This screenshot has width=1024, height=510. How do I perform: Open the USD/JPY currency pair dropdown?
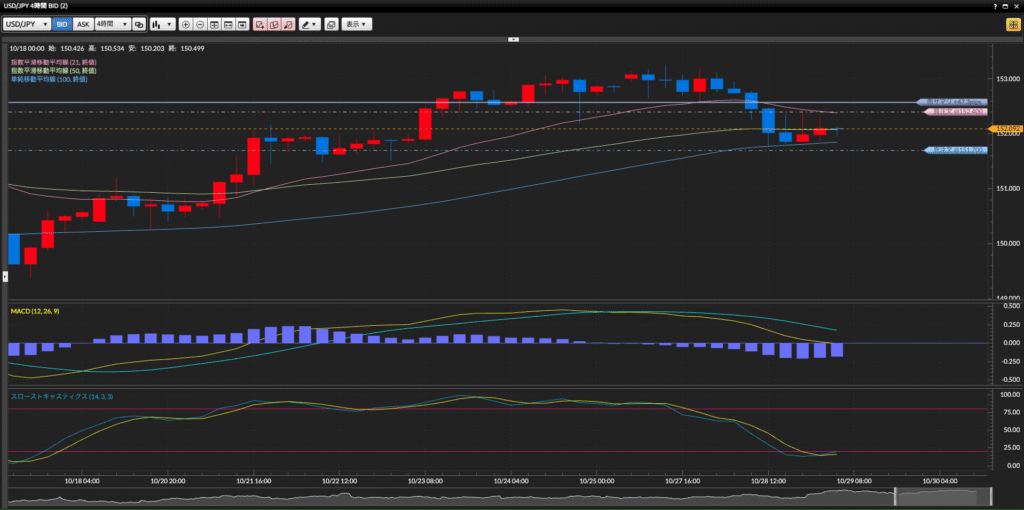(x=27, y=23)
